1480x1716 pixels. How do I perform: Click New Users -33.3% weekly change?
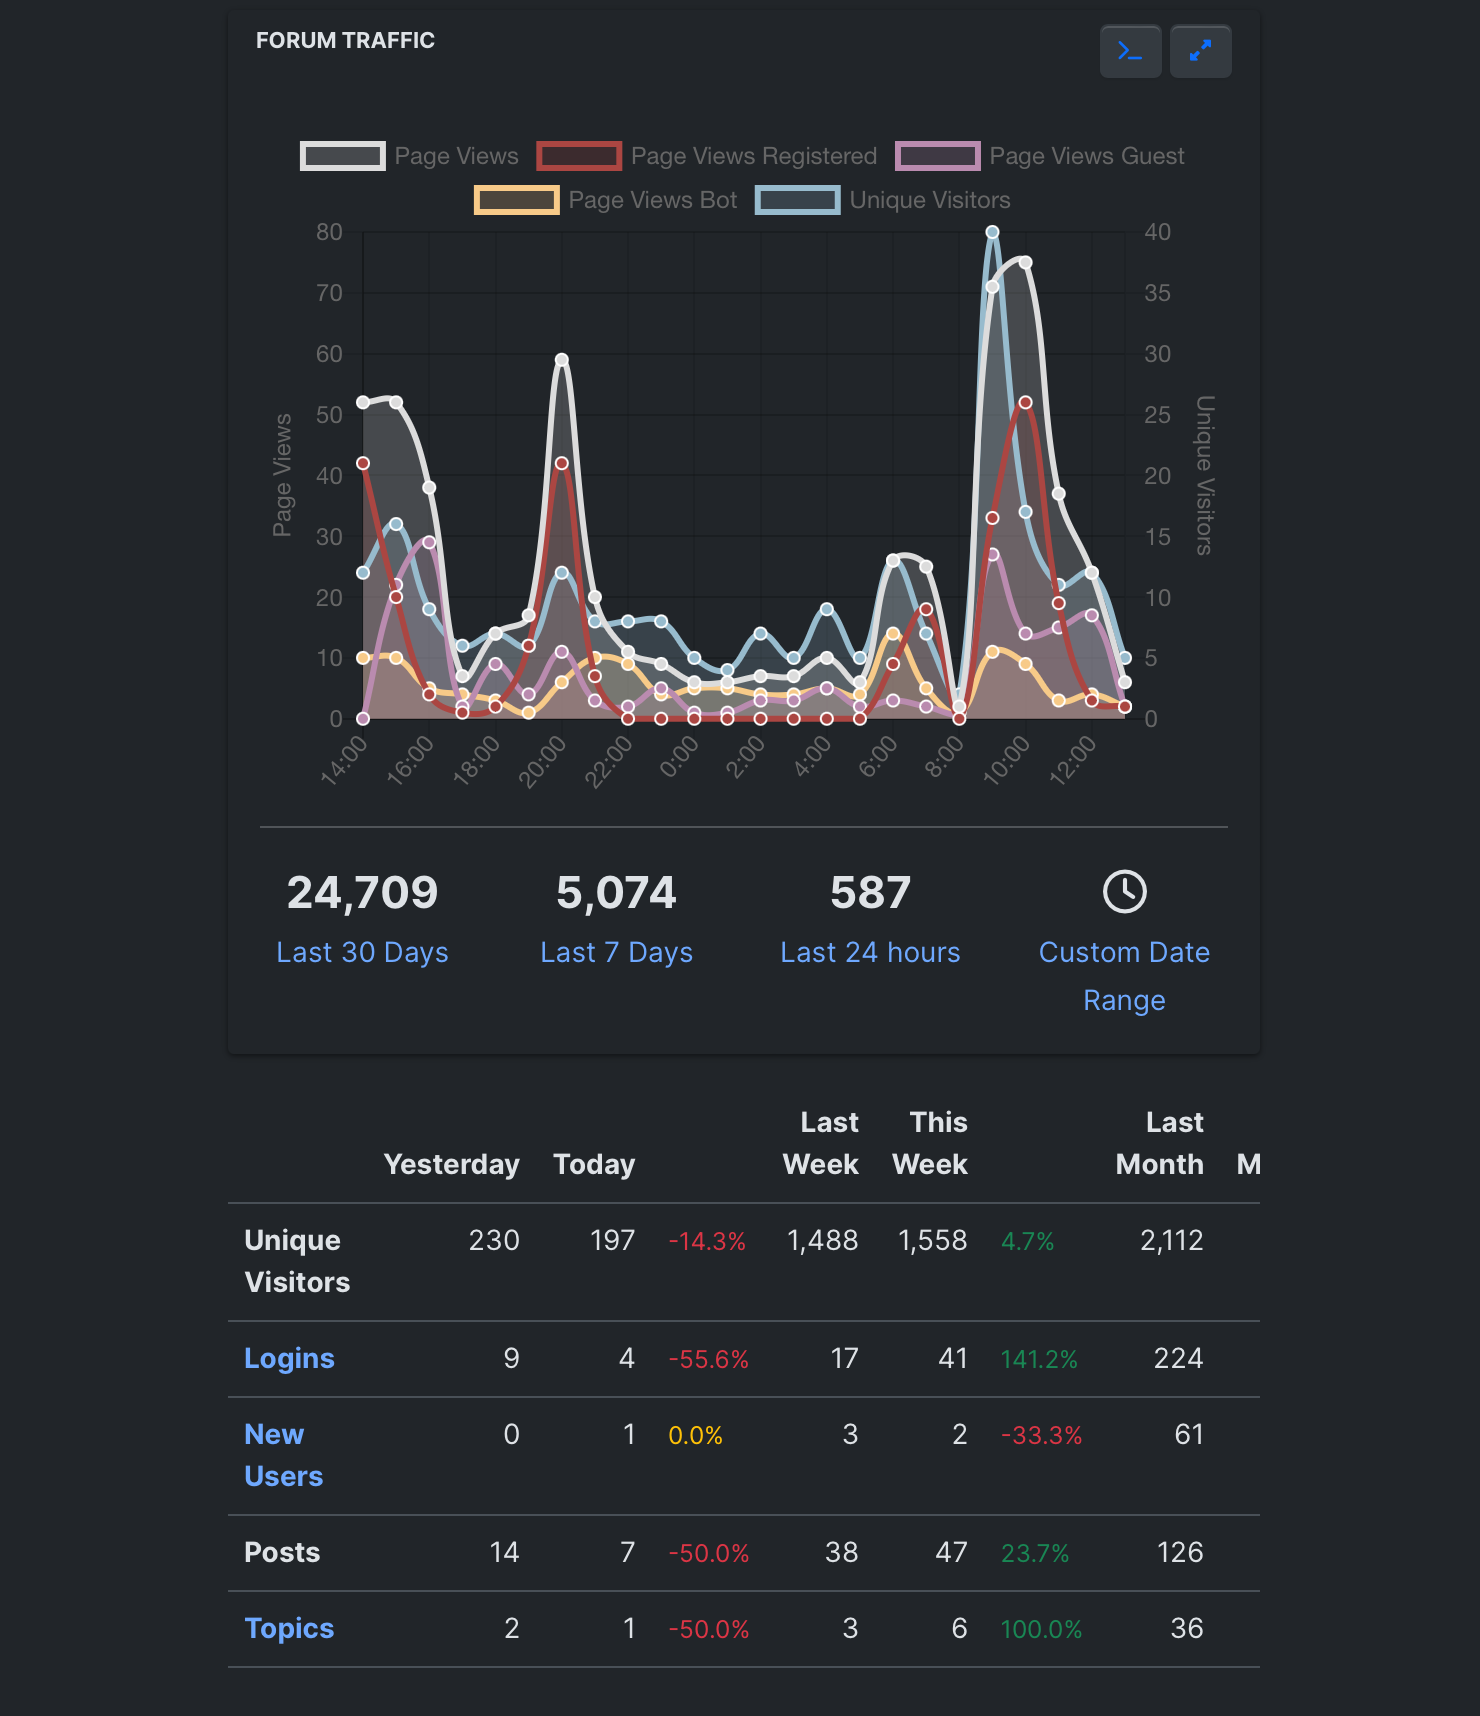(x=1041, y=1435)
